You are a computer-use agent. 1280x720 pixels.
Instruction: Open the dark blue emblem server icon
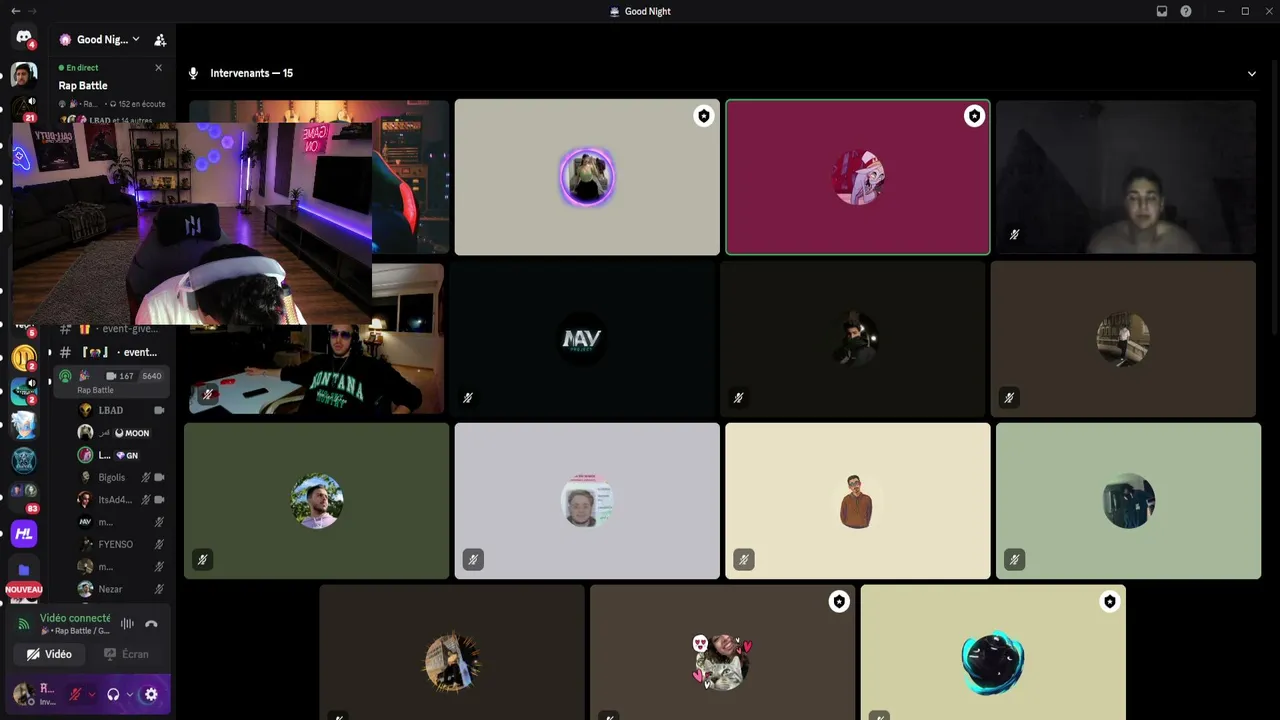point(24,461)
